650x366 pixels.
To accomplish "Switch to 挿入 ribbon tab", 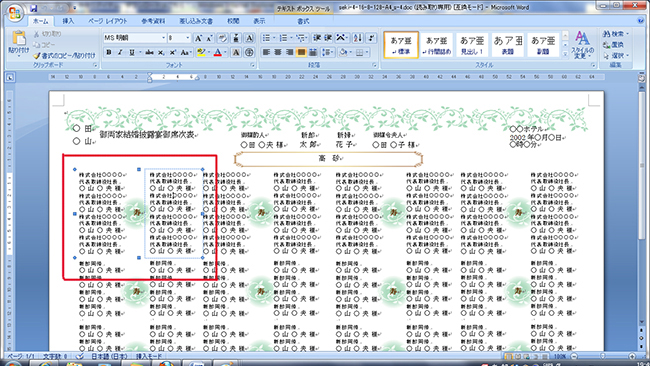I will pos(68,21).
